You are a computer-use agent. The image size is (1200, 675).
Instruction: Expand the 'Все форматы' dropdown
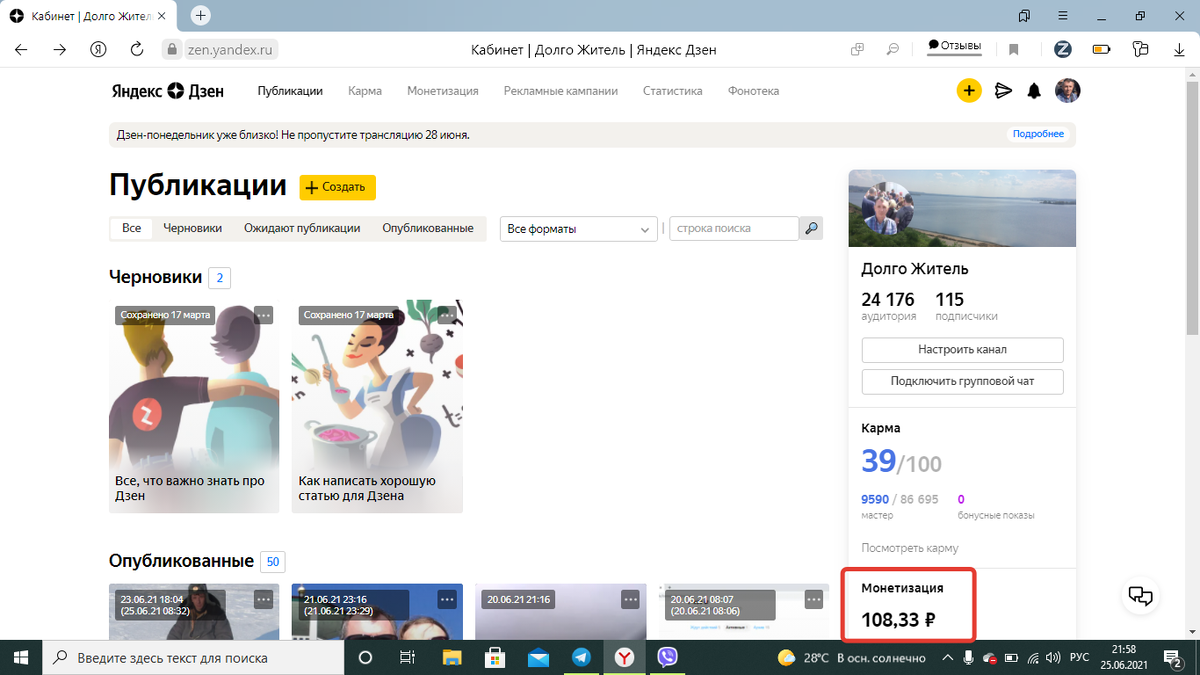(579, 229)
